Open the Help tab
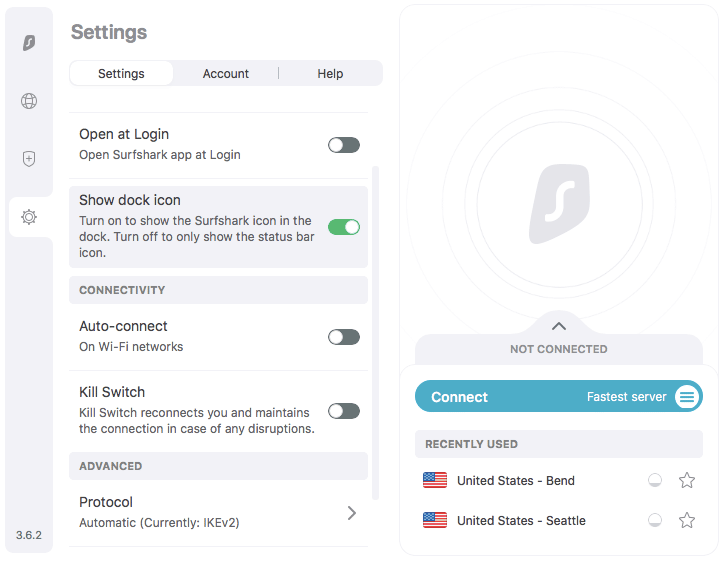The image size is (725, 563). click(x=330, y=73)
